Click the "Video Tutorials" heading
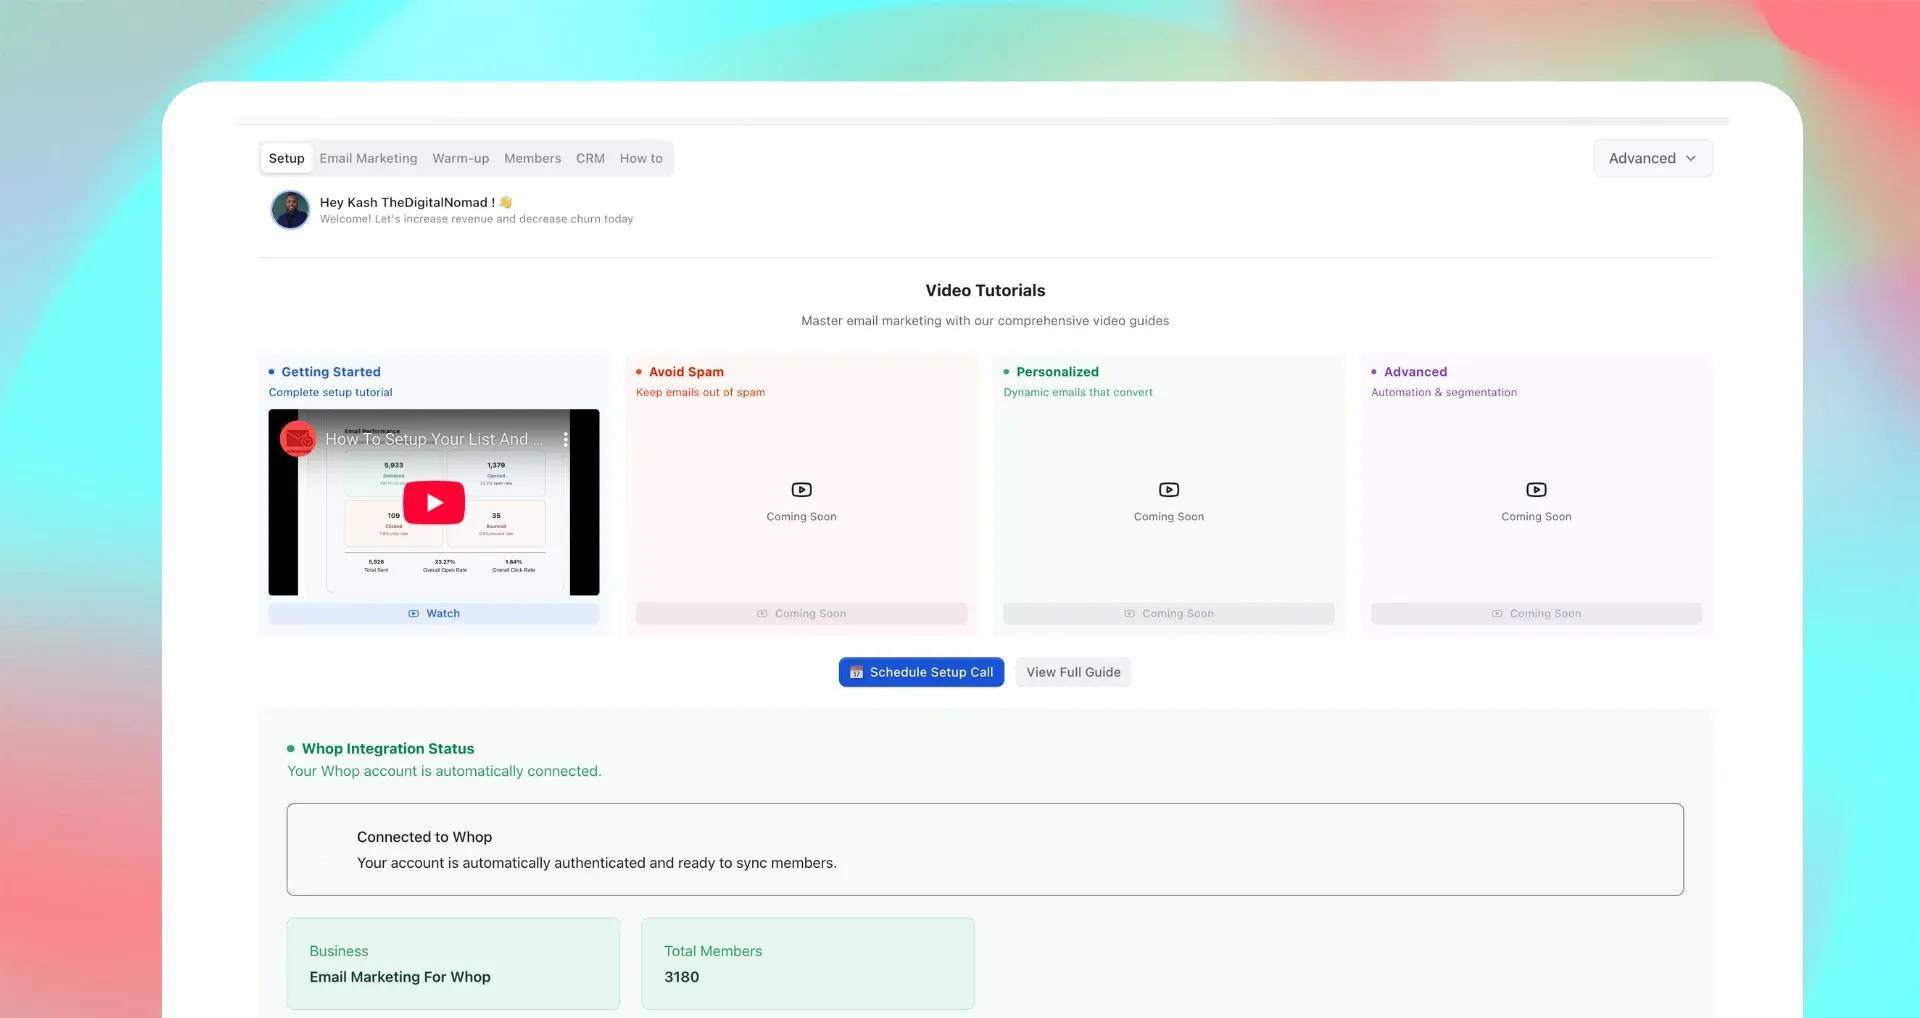This screenshot has height=1018, width=1920. pos(985,291)
